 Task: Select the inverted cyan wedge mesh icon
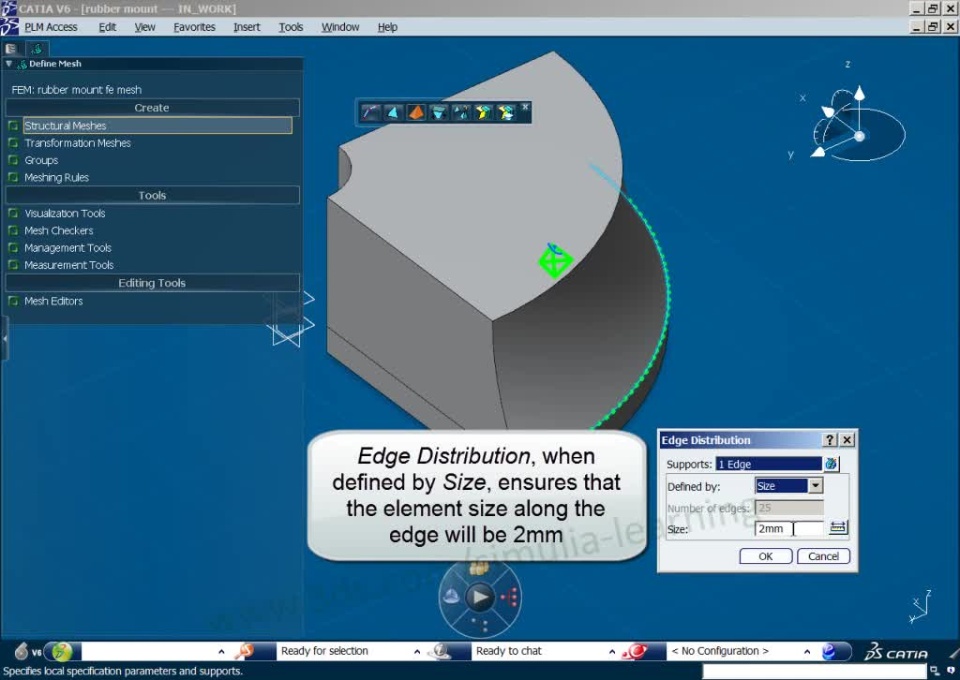[438, 113]
